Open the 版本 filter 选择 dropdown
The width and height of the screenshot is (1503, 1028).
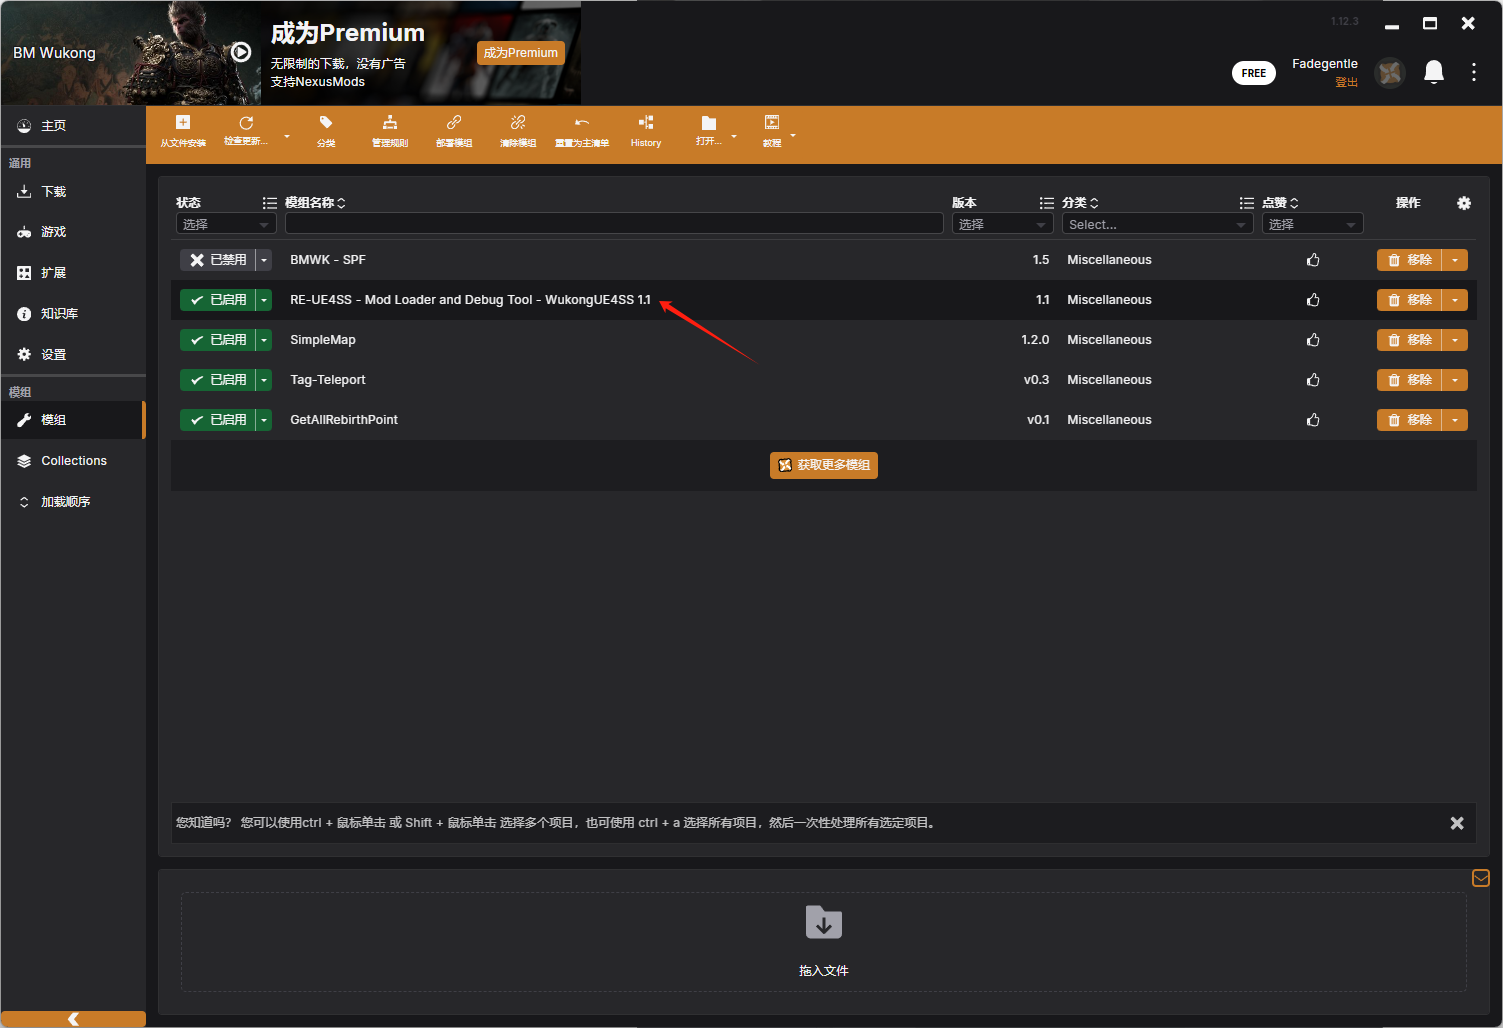pos(1003,225)
